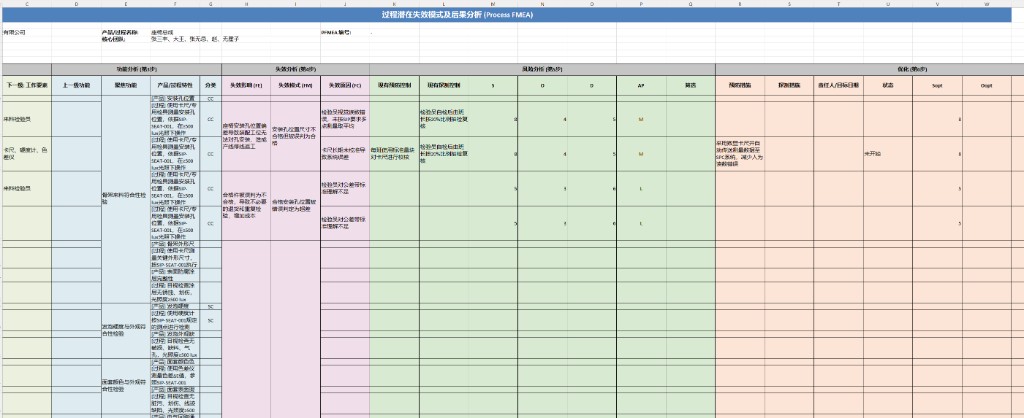
Task: Click the '座椅来料符合性检验' focus function cell
Action: click(x=125, y=199)
